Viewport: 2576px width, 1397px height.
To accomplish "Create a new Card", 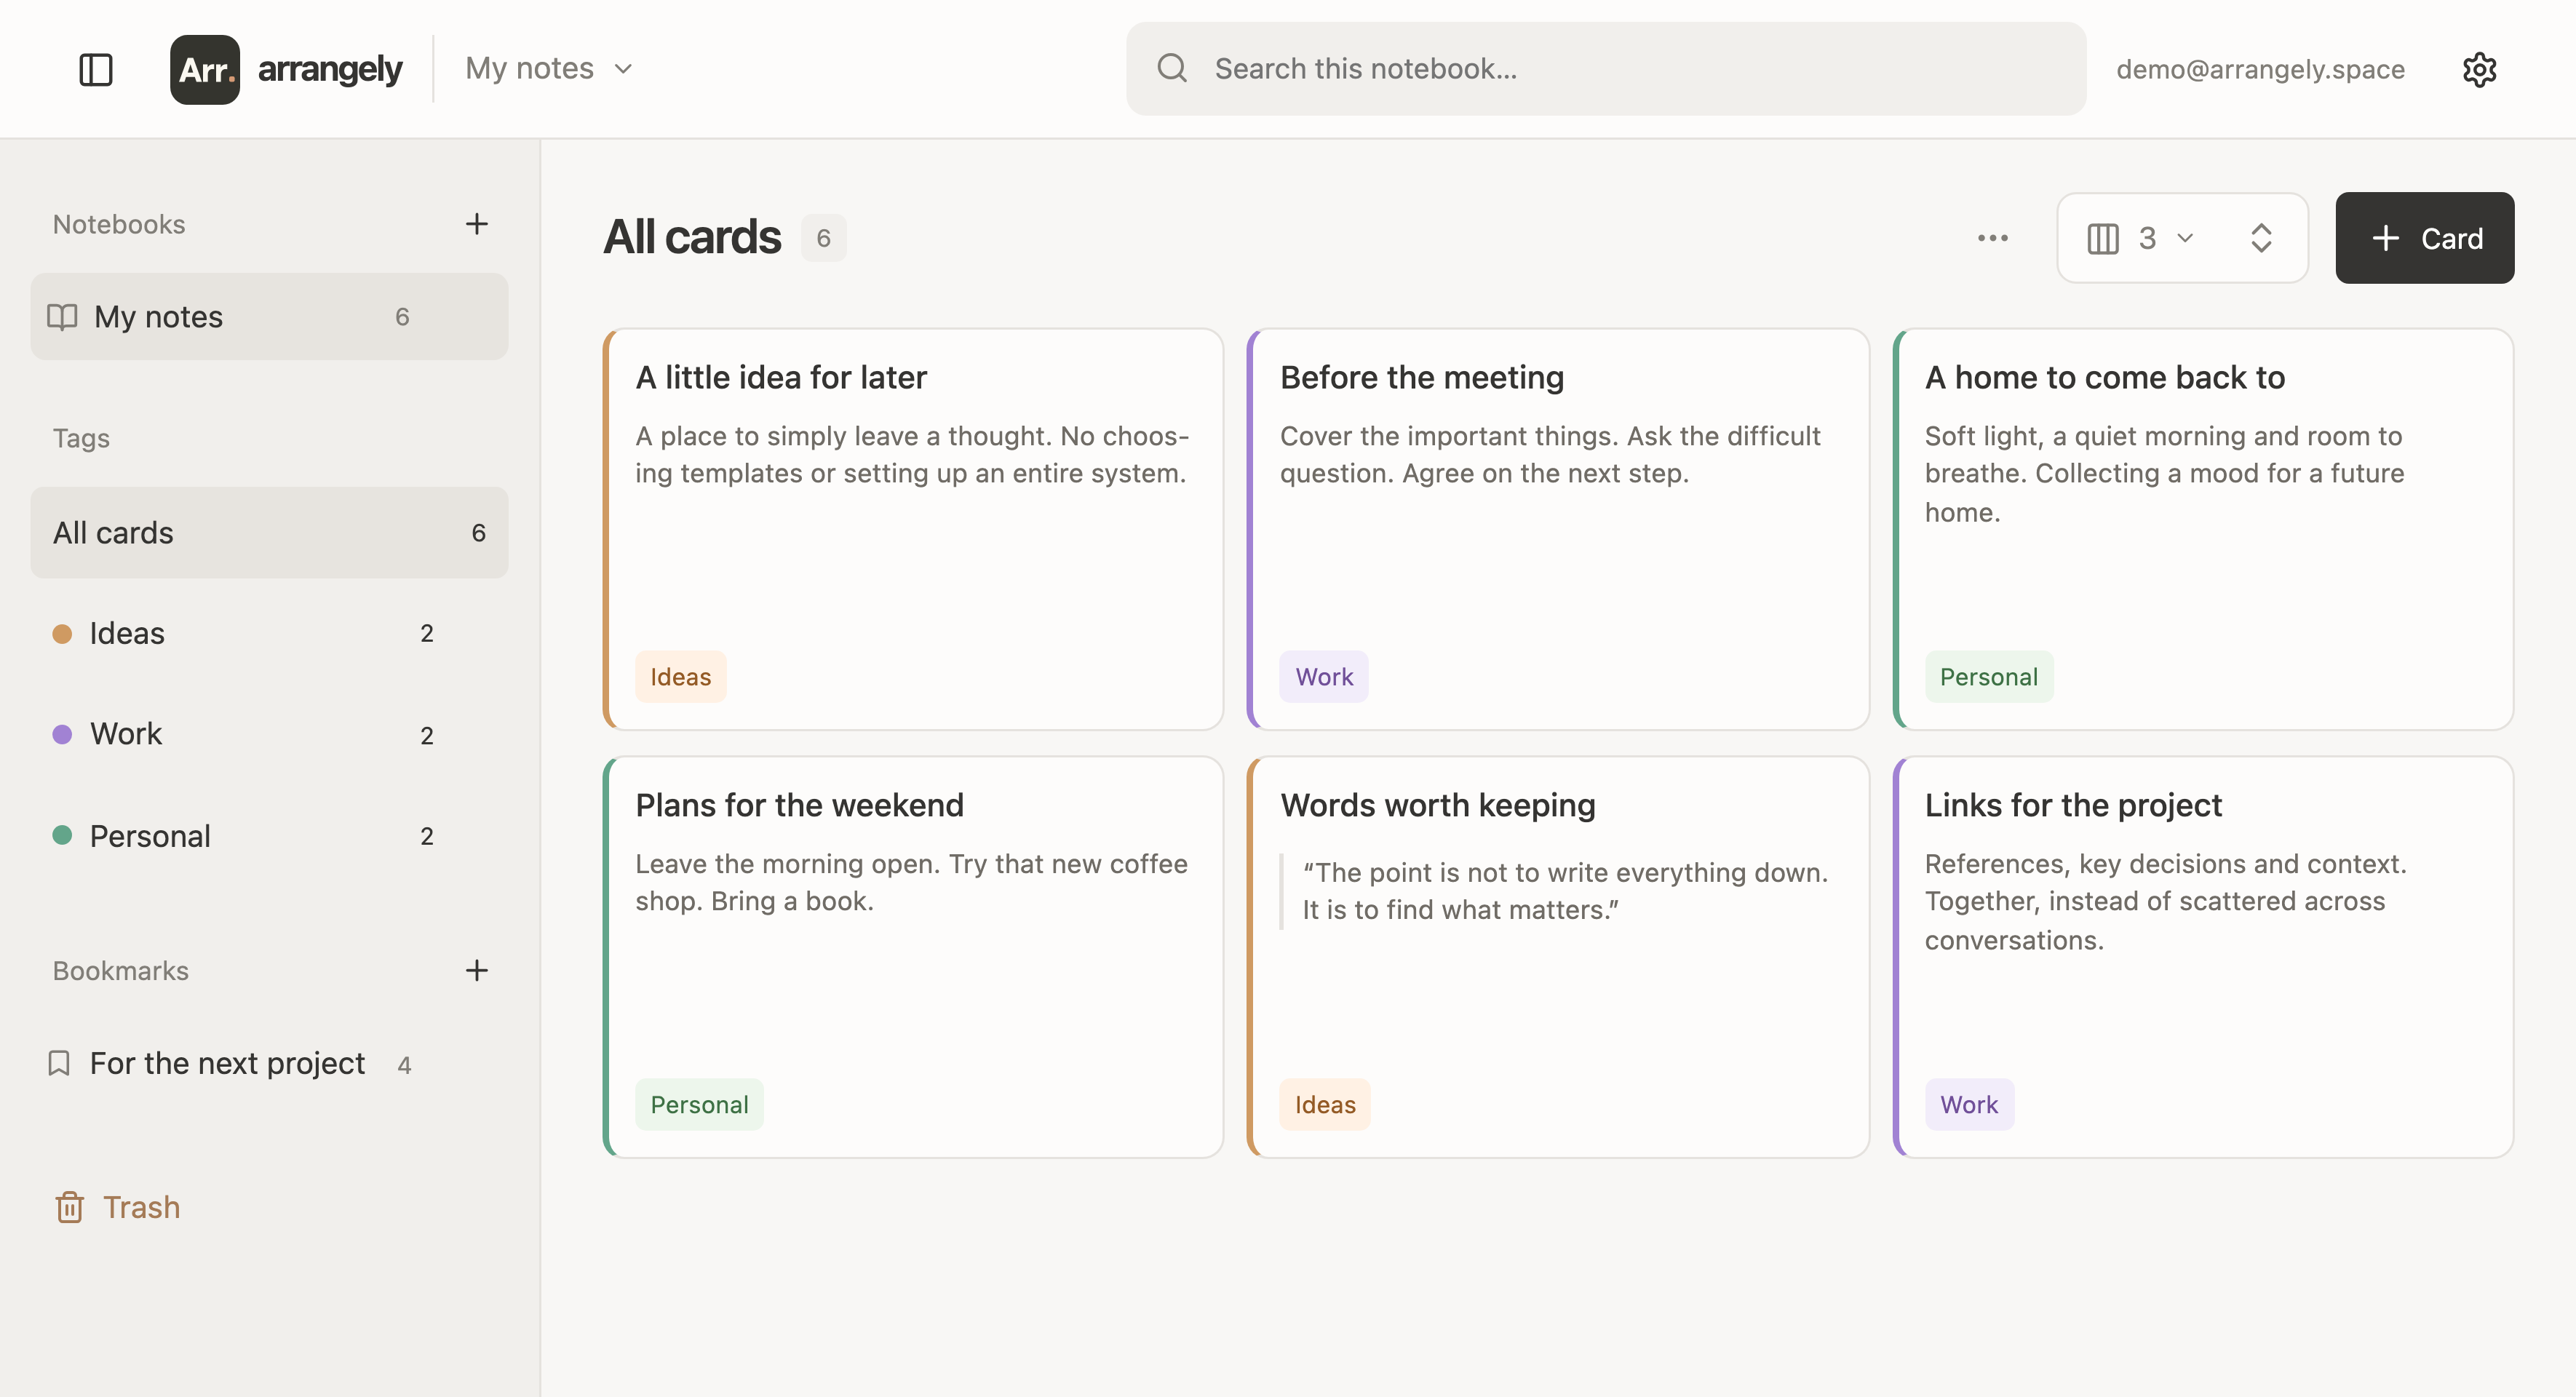I will (2424, 238).
